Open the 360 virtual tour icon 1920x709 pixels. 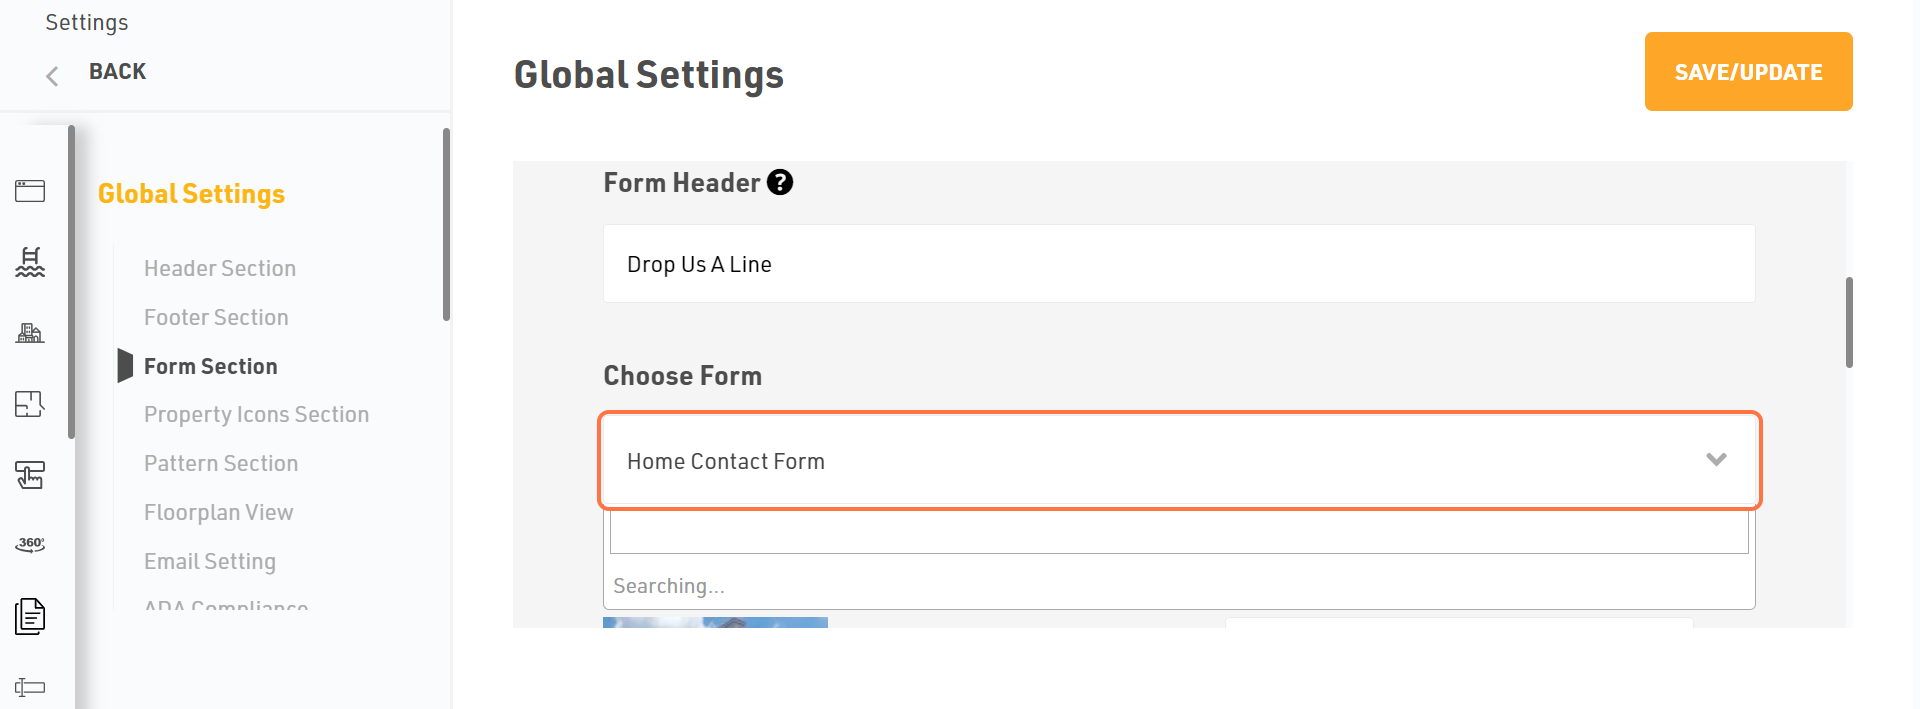(30, 544)
